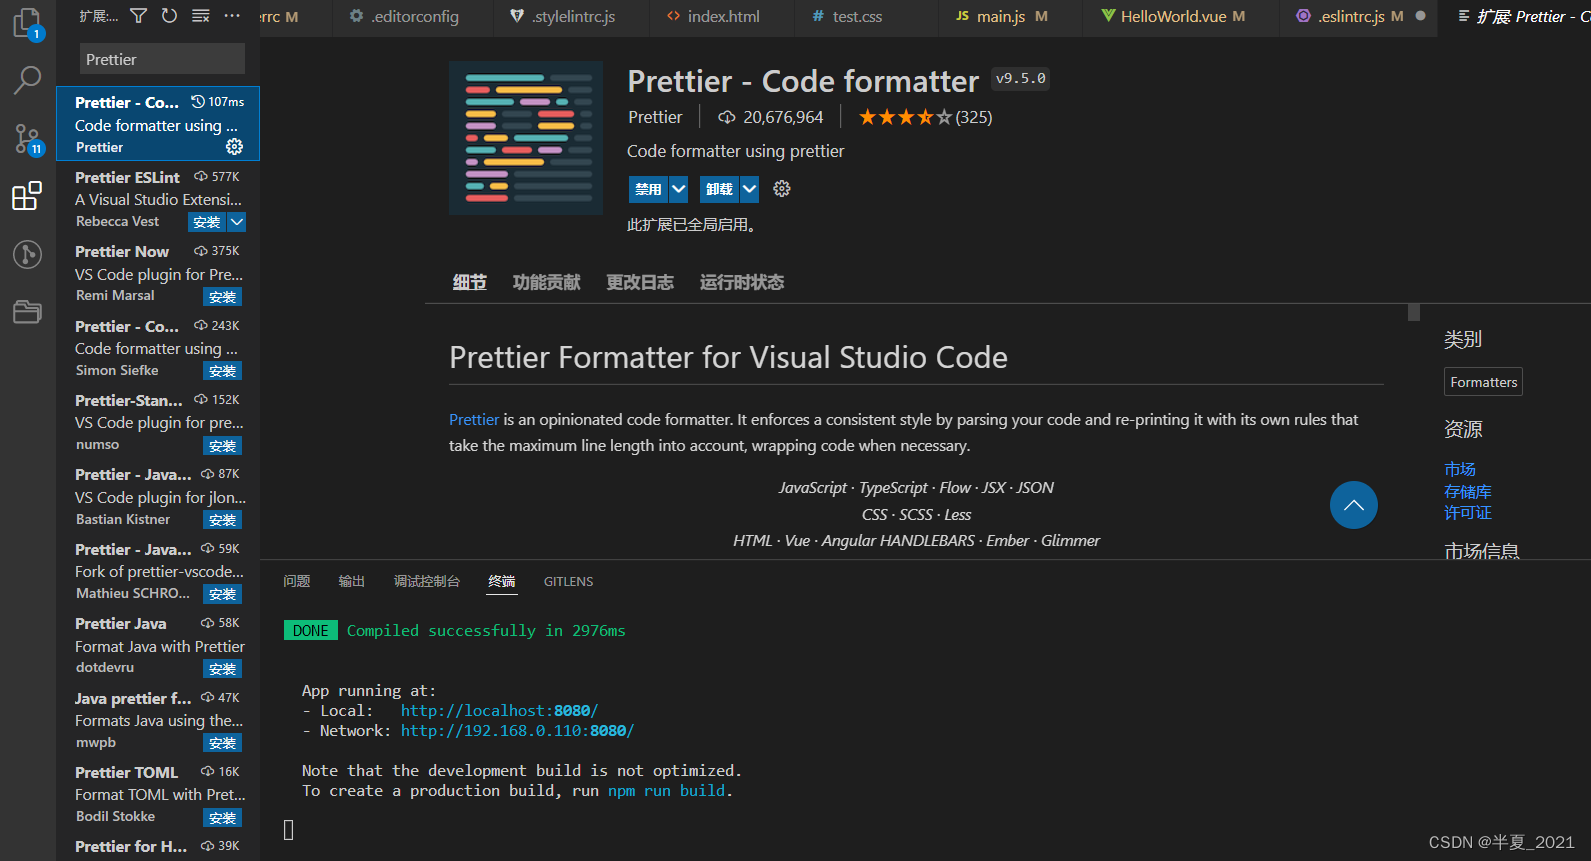The image size is (1591, 861).
Task: Open the Marketplace (市场) resource link
Action: tap(1460, 469)
